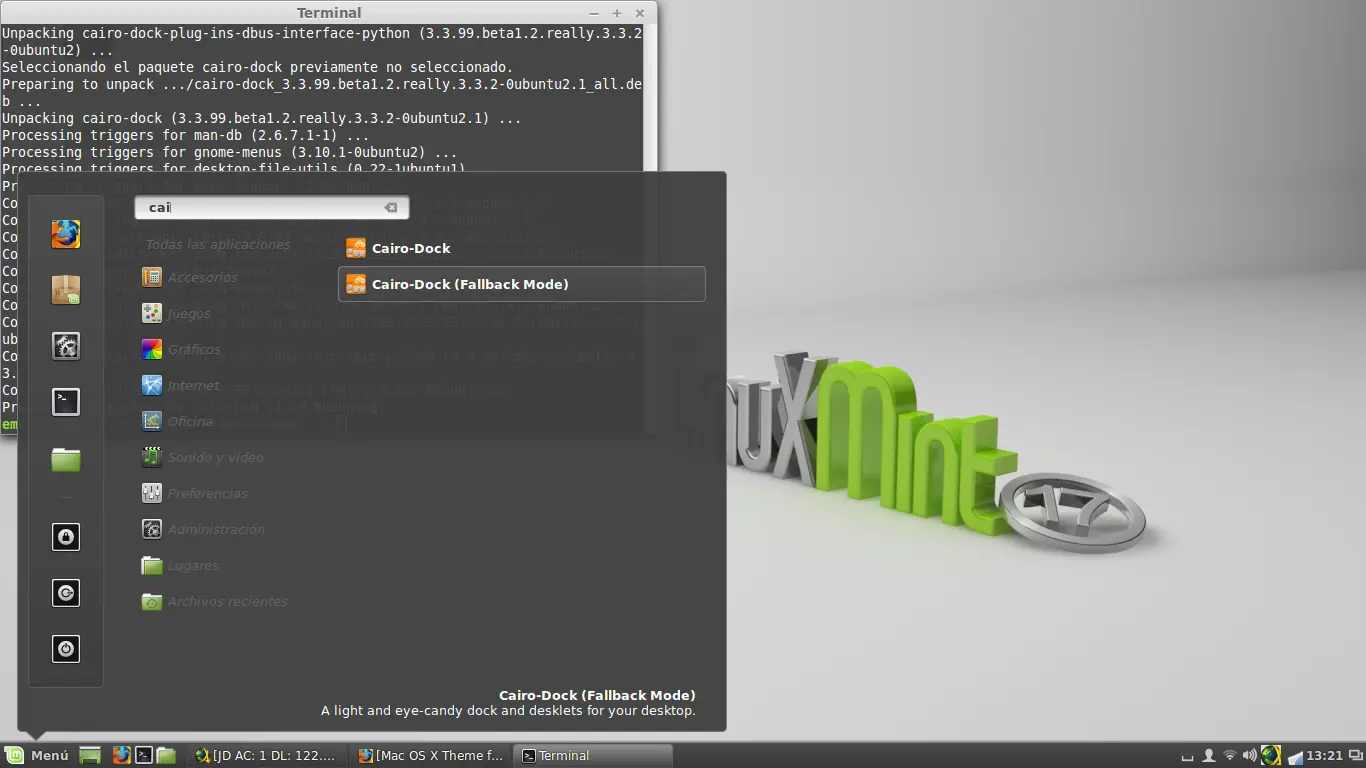Launch Software Manager from the favorites sidebar
Viewport: 1366px width, 768px height.
[66, 290]
